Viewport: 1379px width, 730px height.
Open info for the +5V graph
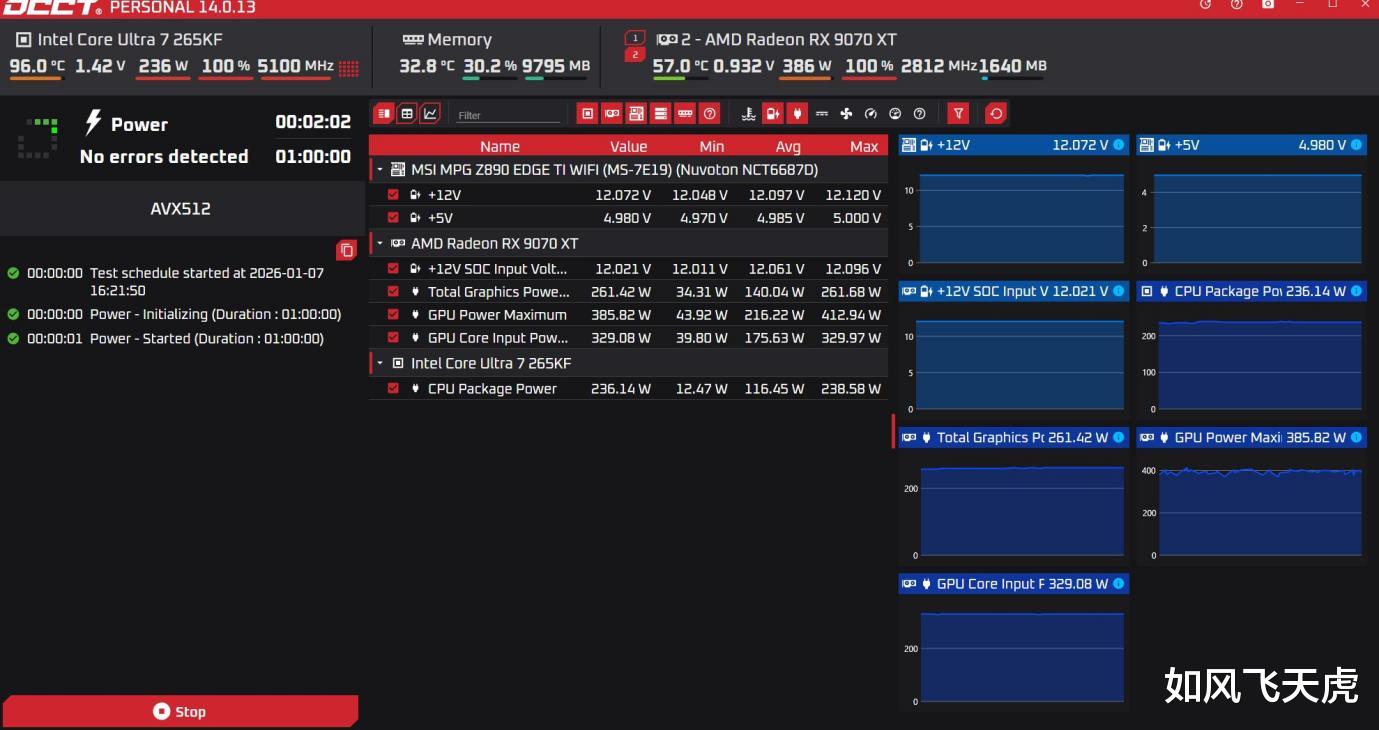(x=1356, y=145)
